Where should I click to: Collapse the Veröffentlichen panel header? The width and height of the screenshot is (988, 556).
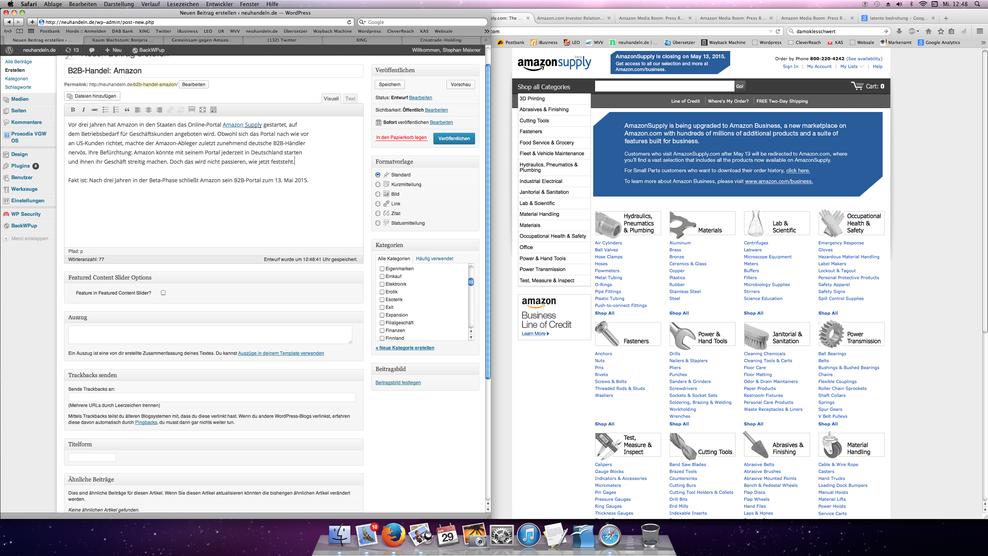[x=425, y=70]
